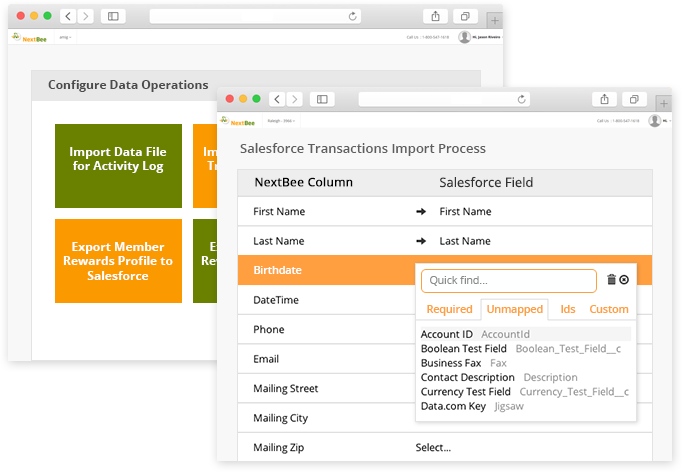Screen dimensions: 682x472
Task: Delete Birthdate mapping with trash icon
Action: point(612,279)
